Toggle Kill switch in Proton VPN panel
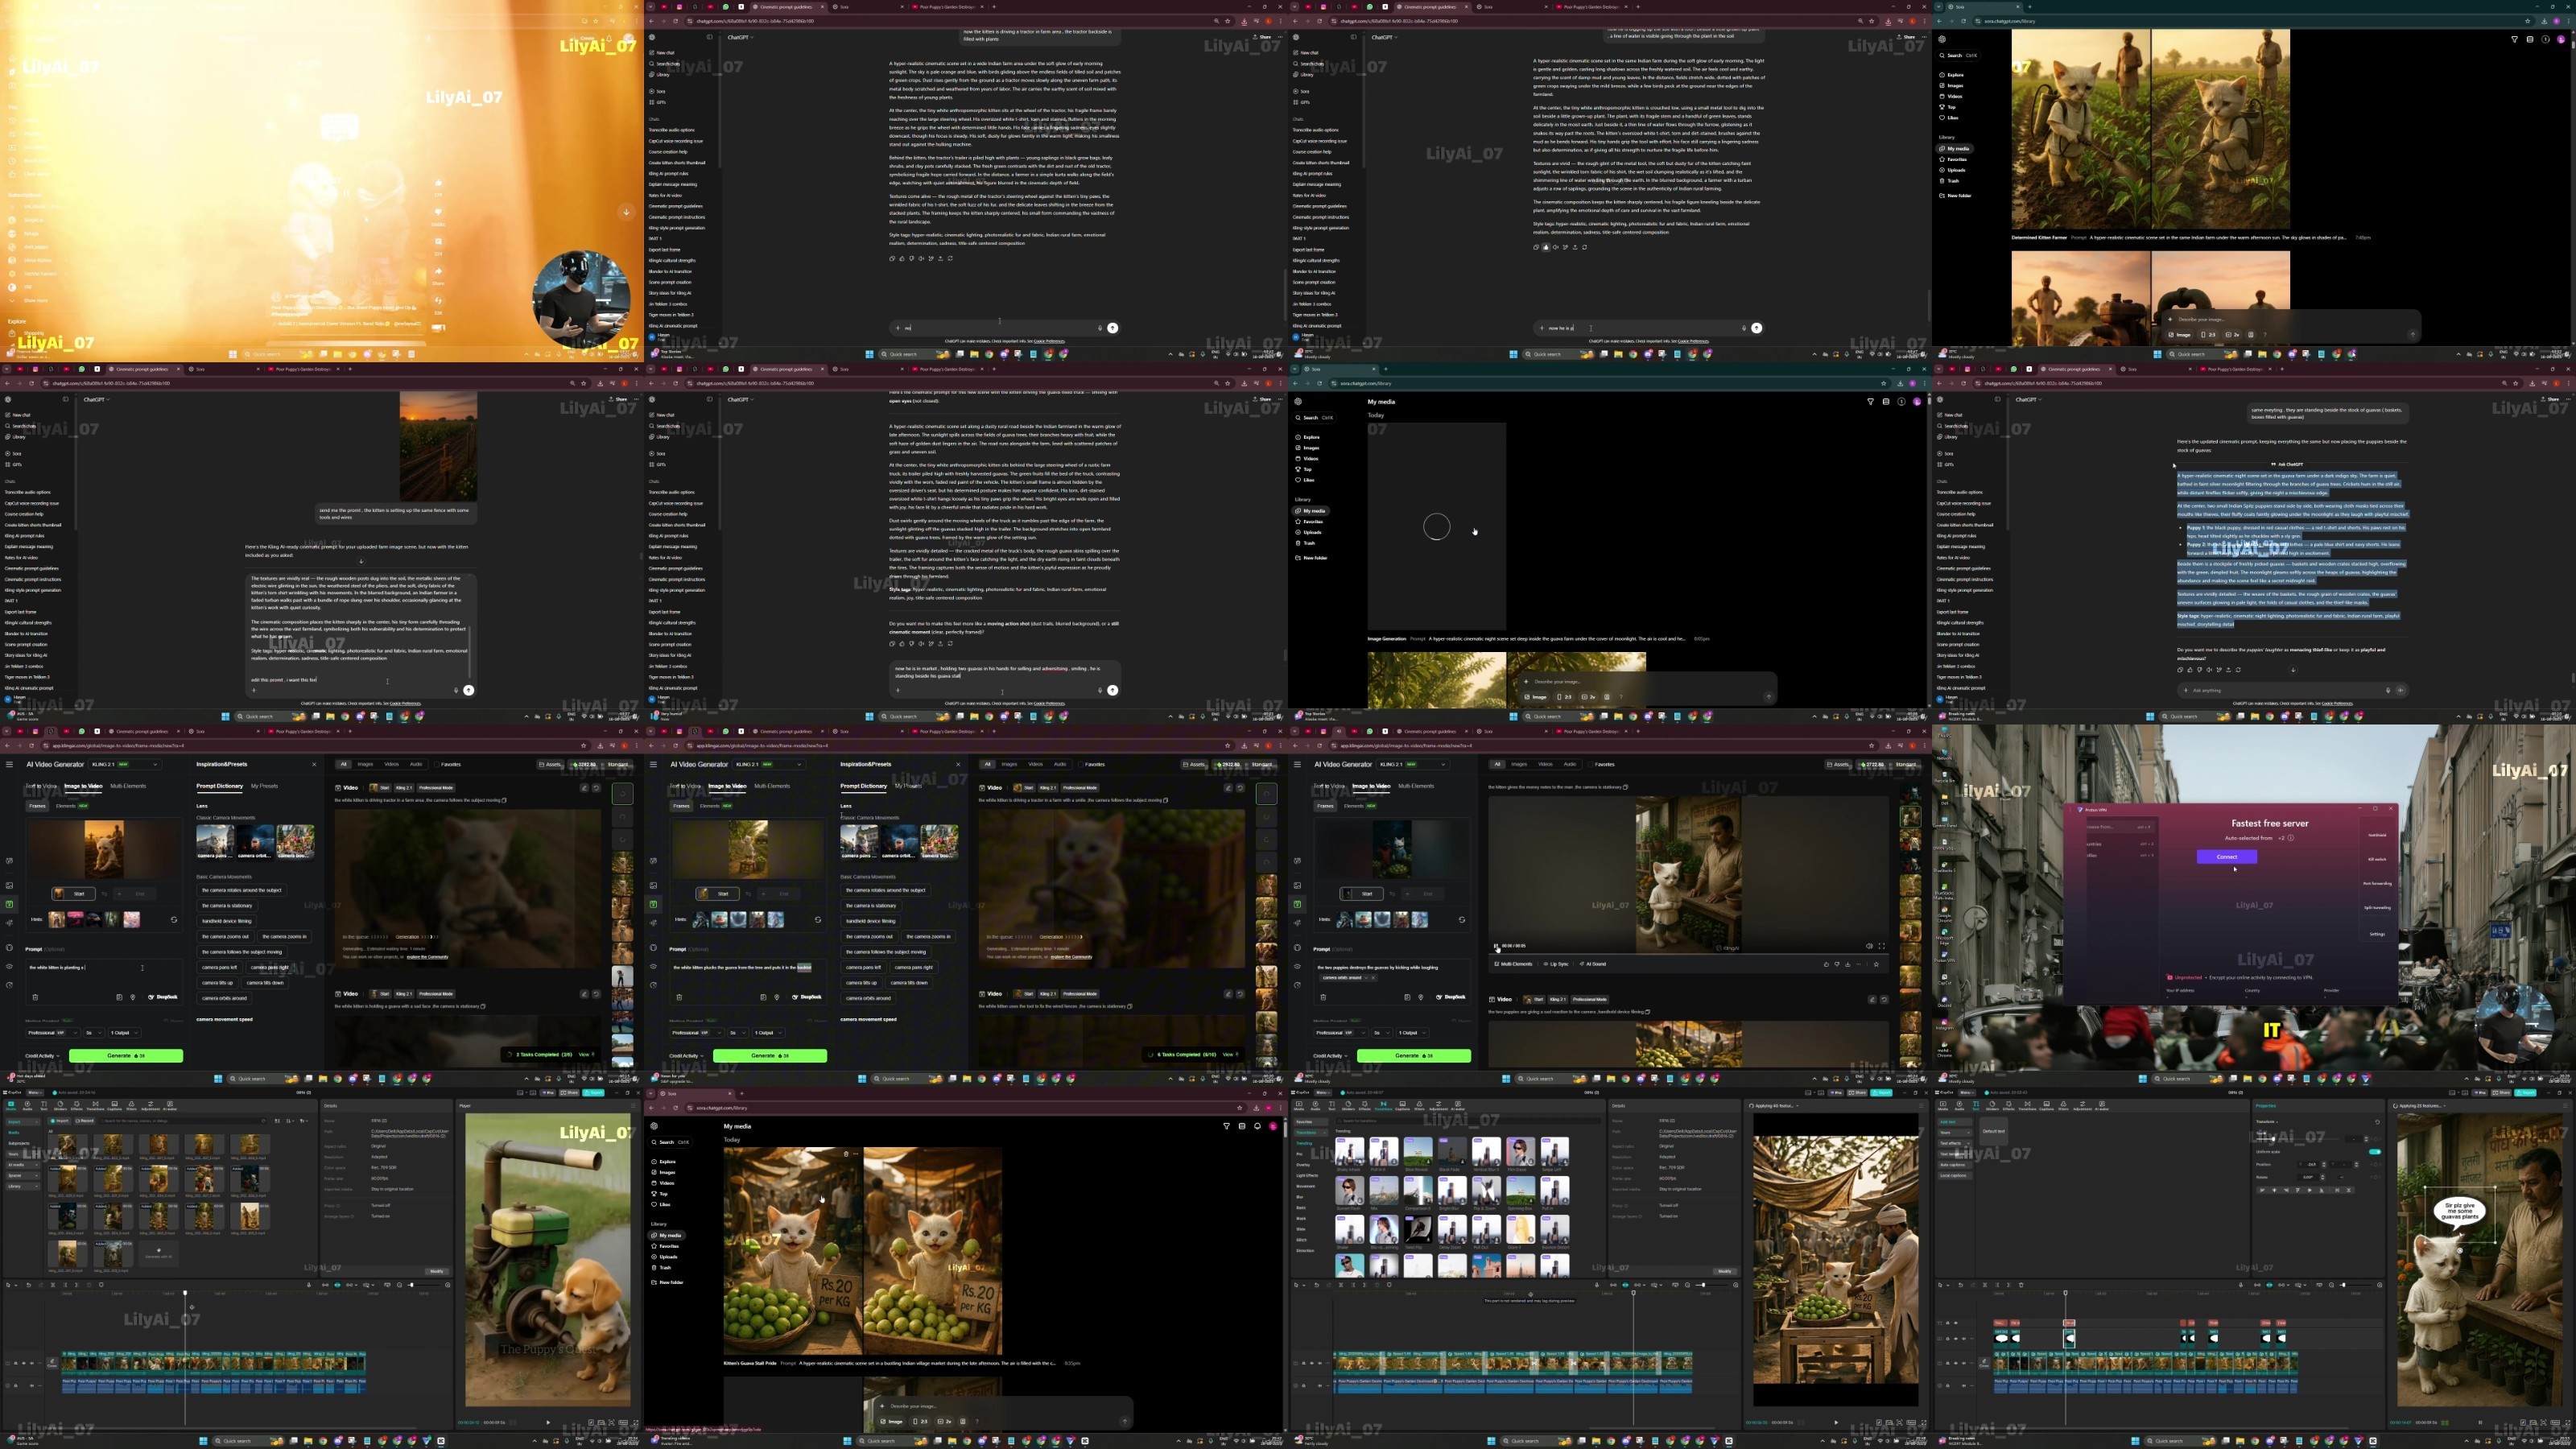Viewport: 2576px width, 1449px height. (2377, 859)
